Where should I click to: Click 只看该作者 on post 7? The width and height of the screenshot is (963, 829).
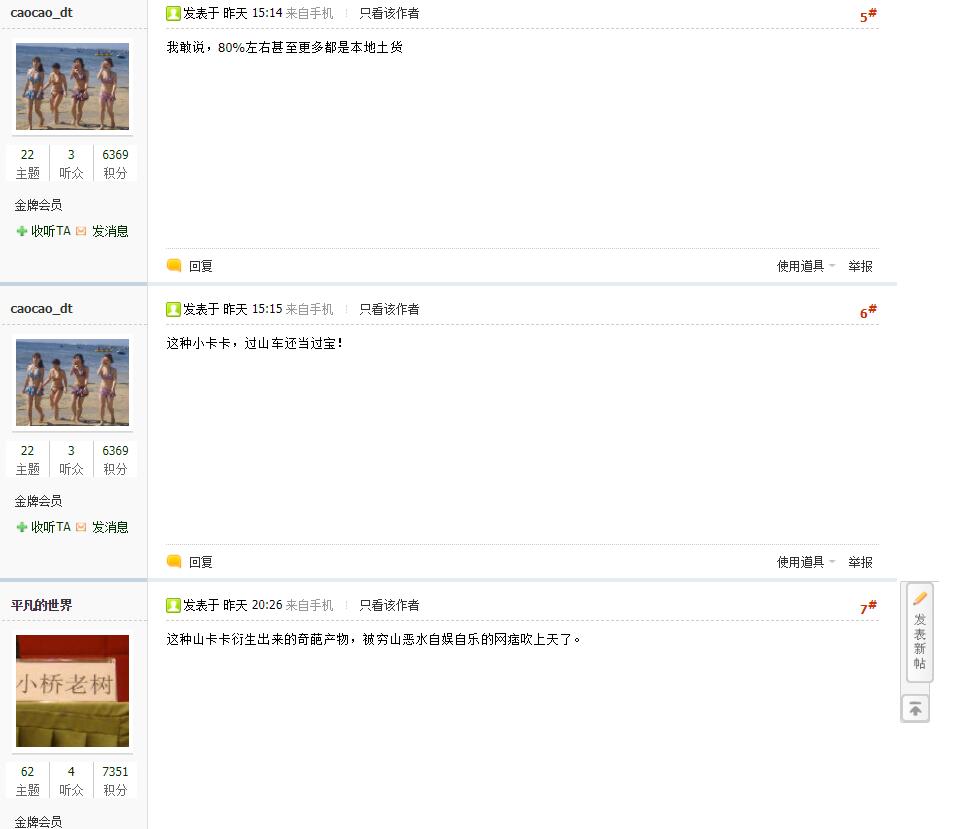coord(389,605)
